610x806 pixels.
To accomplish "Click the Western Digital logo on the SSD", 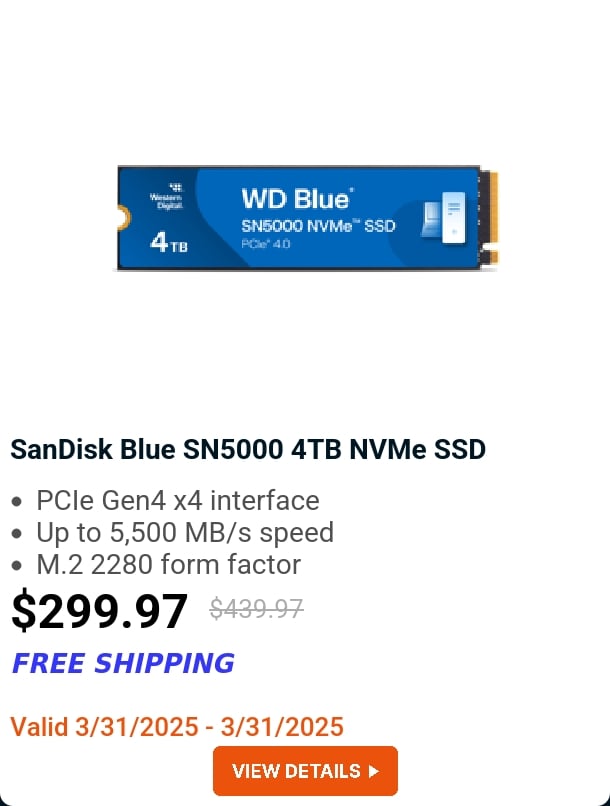I will point(166,197).
